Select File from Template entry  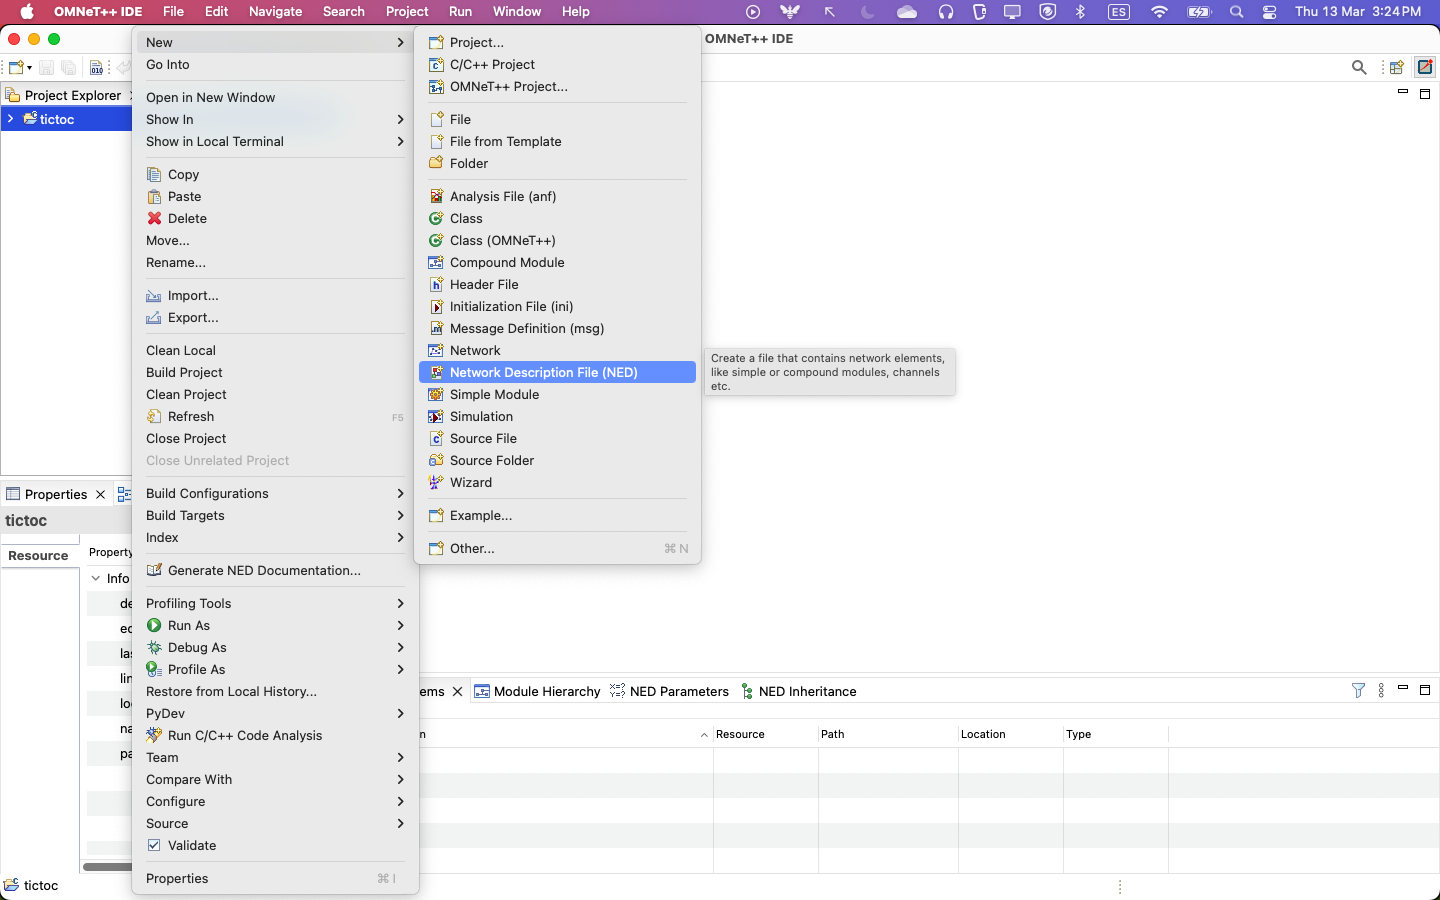pos(557,141)
